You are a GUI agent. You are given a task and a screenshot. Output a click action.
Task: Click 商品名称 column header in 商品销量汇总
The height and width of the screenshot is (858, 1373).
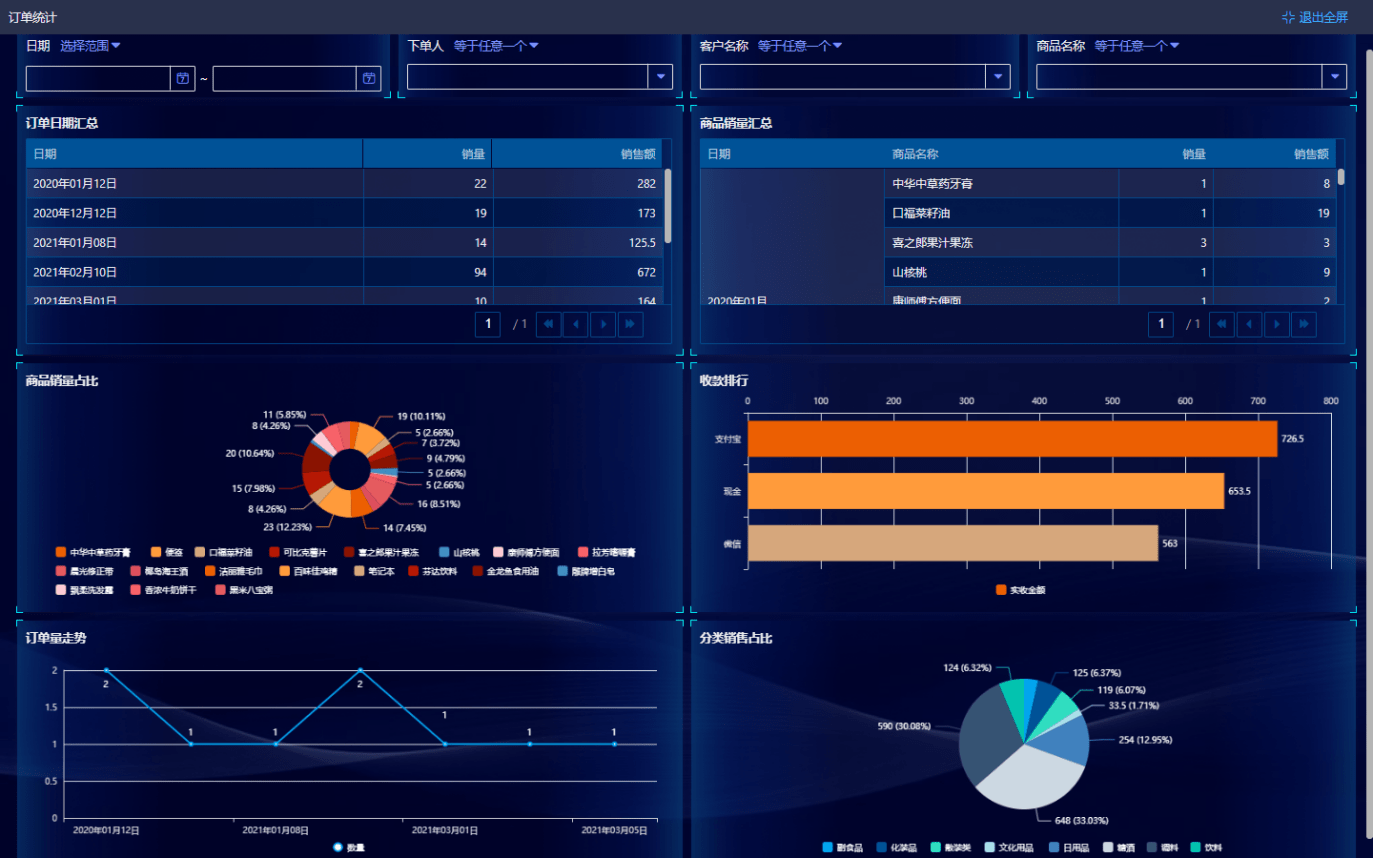(x=1001, y=154)
